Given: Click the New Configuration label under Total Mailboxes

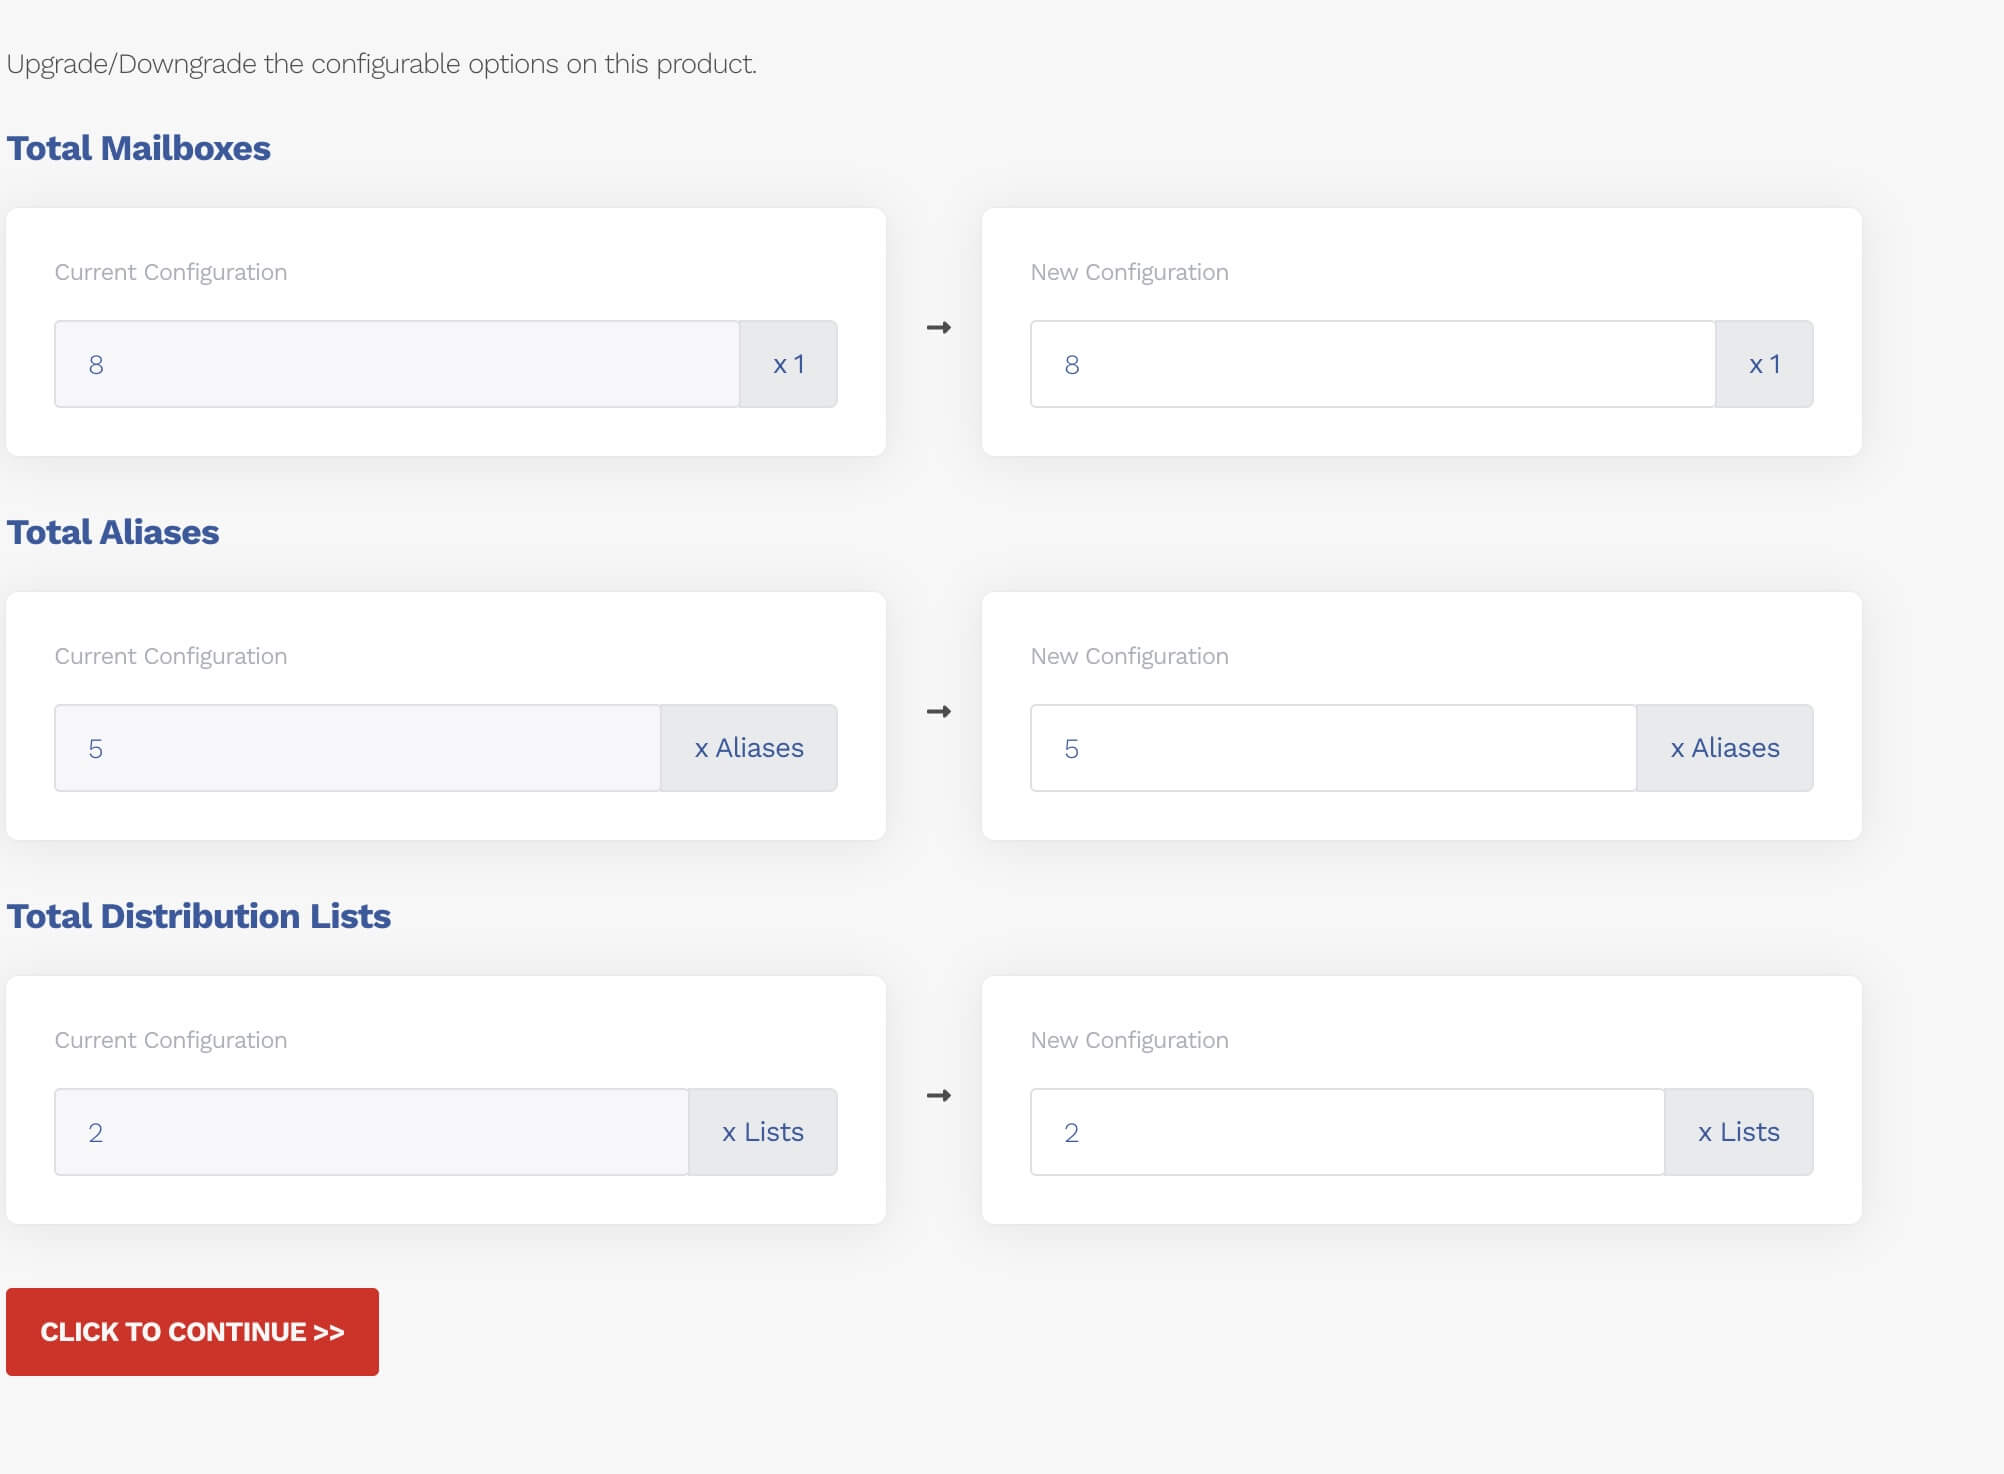Looking at the screenshot, I should pos(1129,272).
